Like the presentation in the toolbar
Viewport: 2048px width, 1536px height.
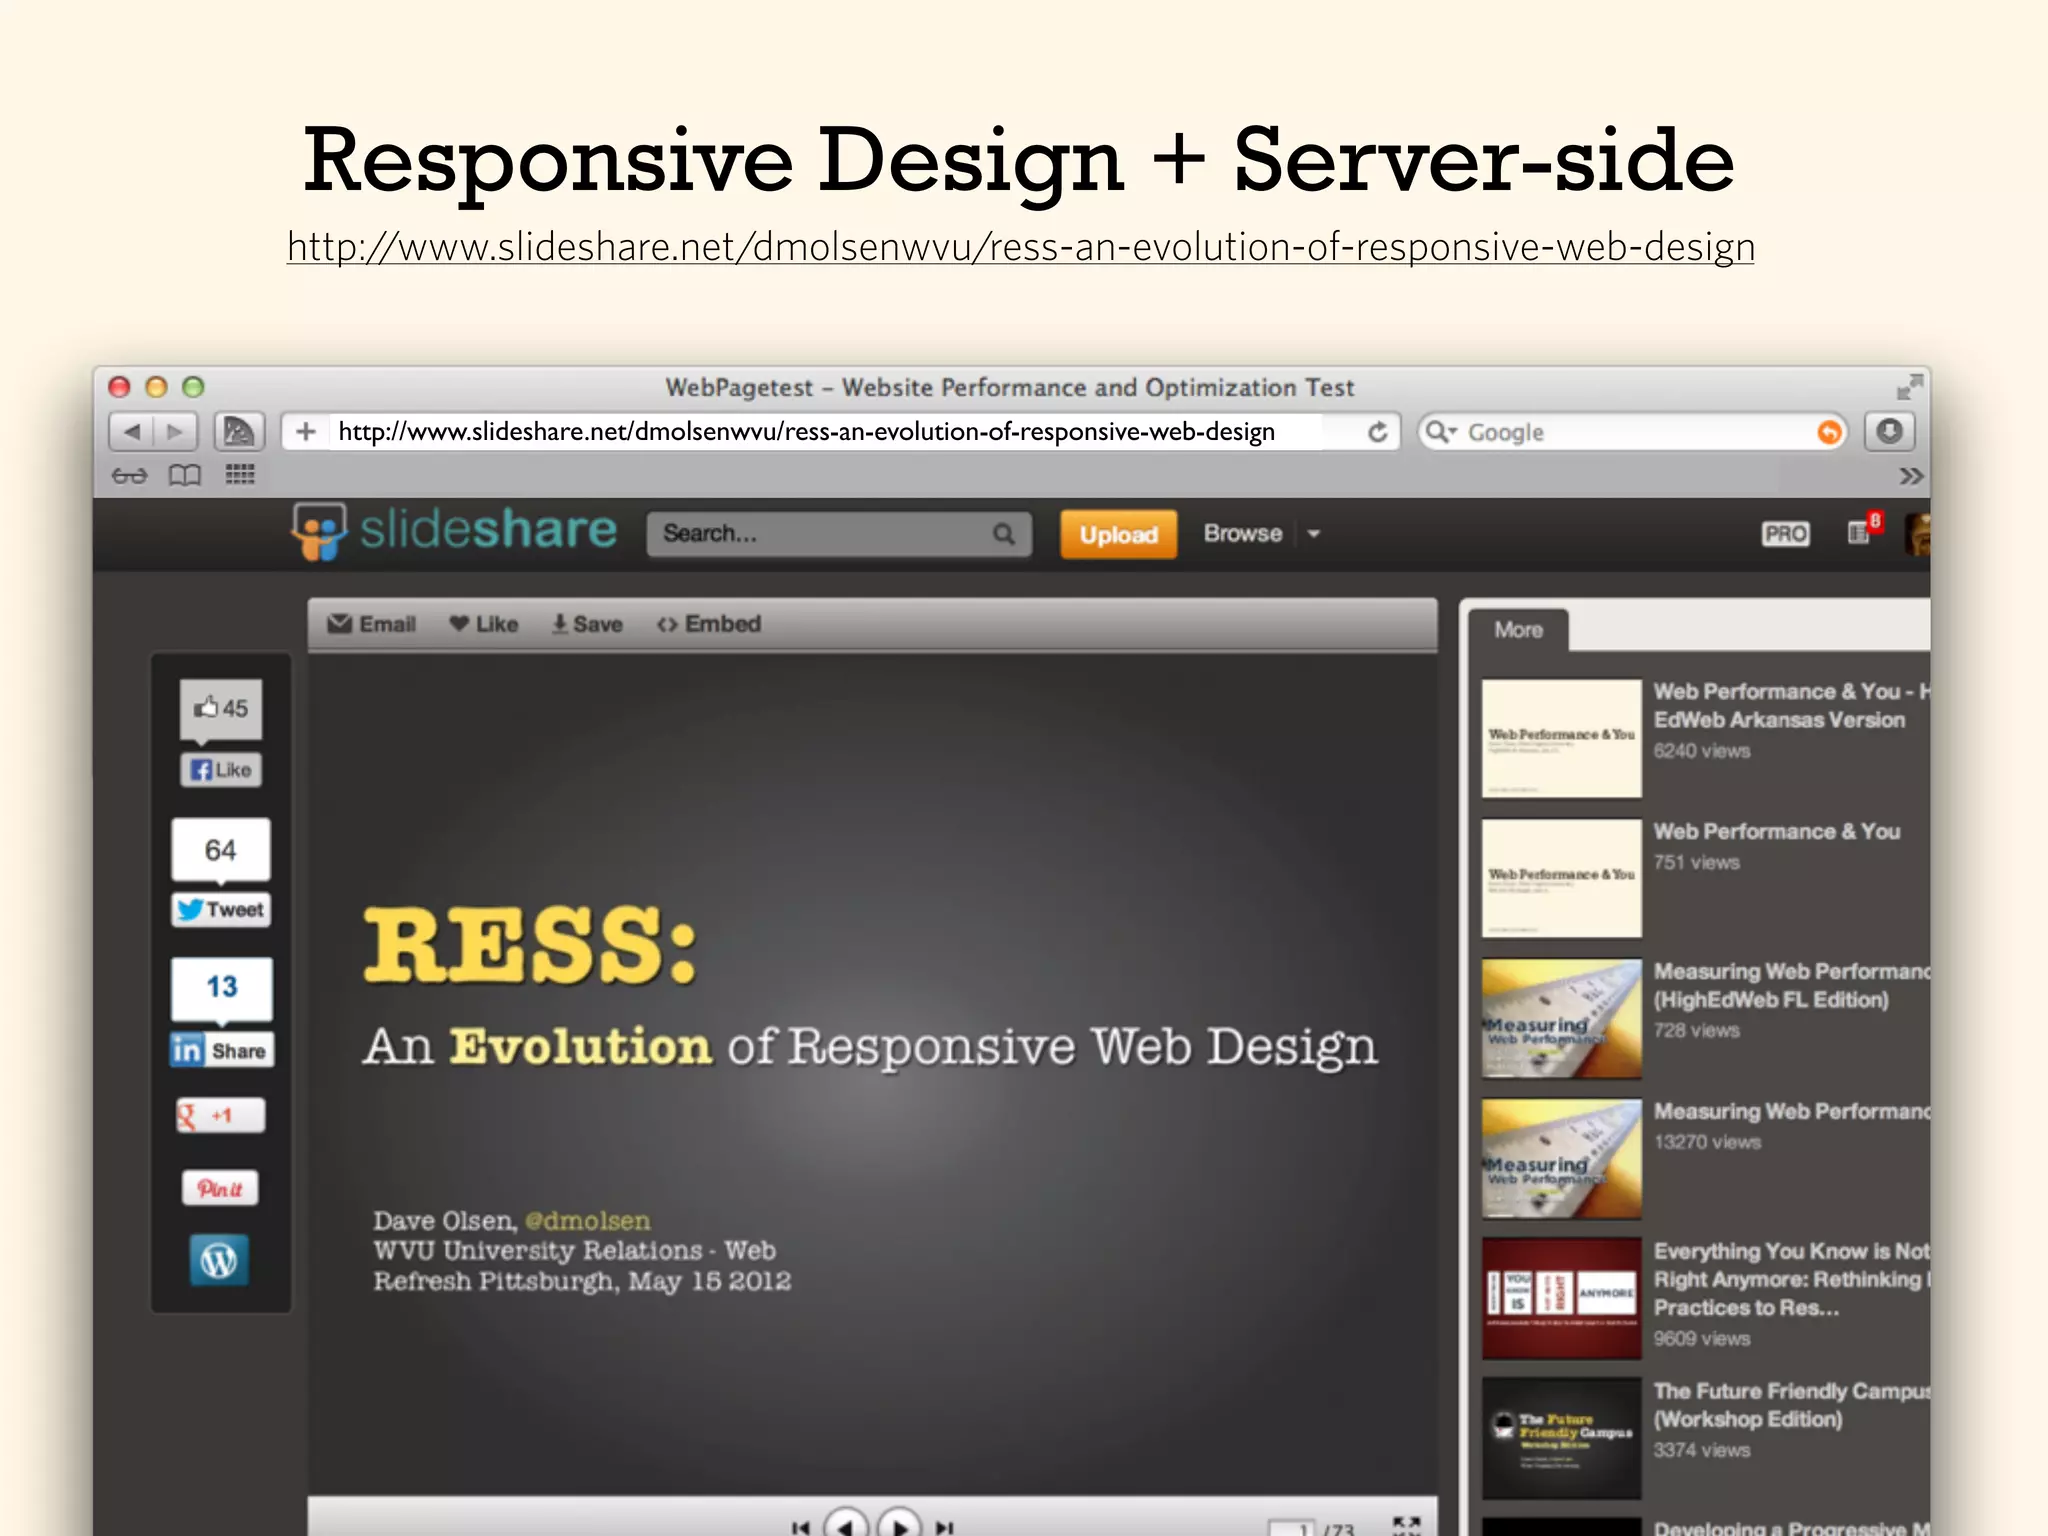click(484, 624)
